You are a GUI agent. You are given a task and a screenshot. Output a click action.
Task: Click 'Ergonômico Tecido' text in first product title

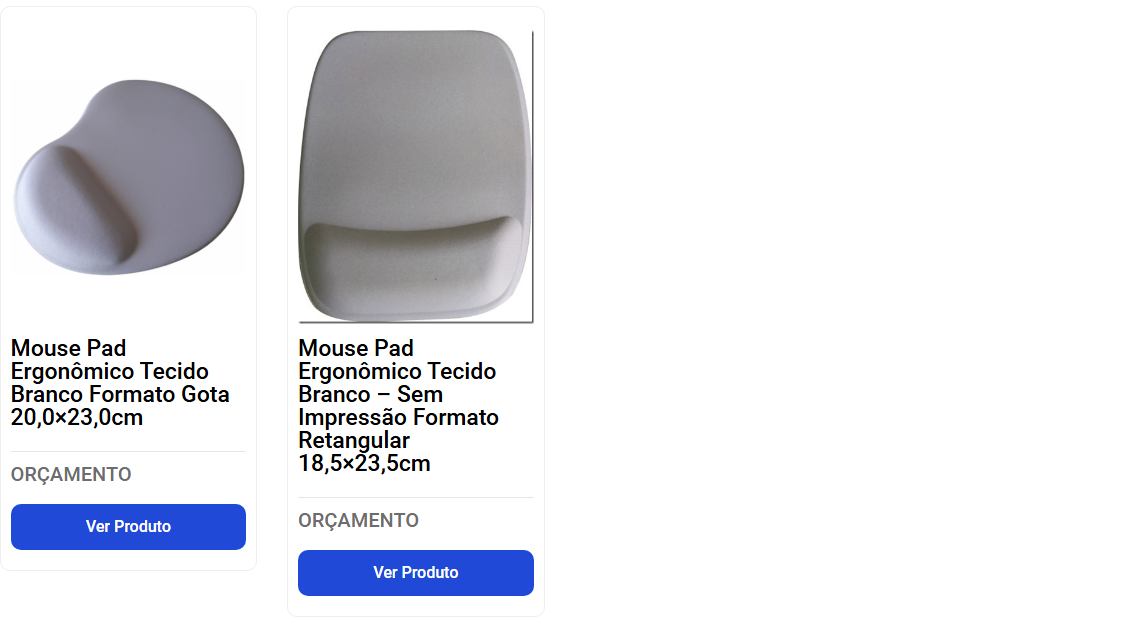coord(109,371)
